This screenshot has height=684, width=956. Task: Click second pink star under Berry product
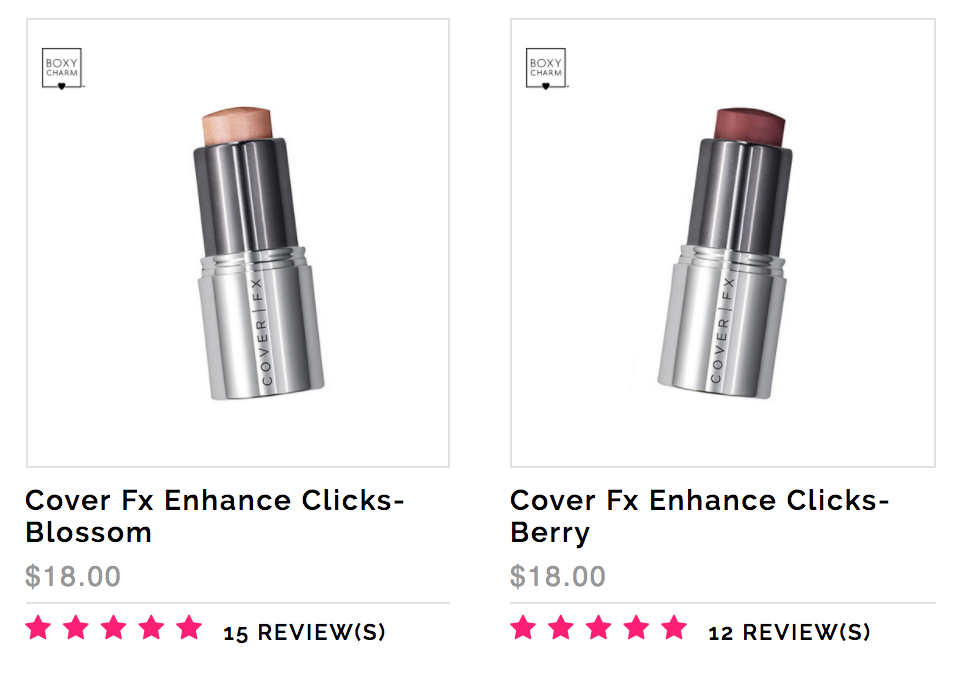pos(561,628)
